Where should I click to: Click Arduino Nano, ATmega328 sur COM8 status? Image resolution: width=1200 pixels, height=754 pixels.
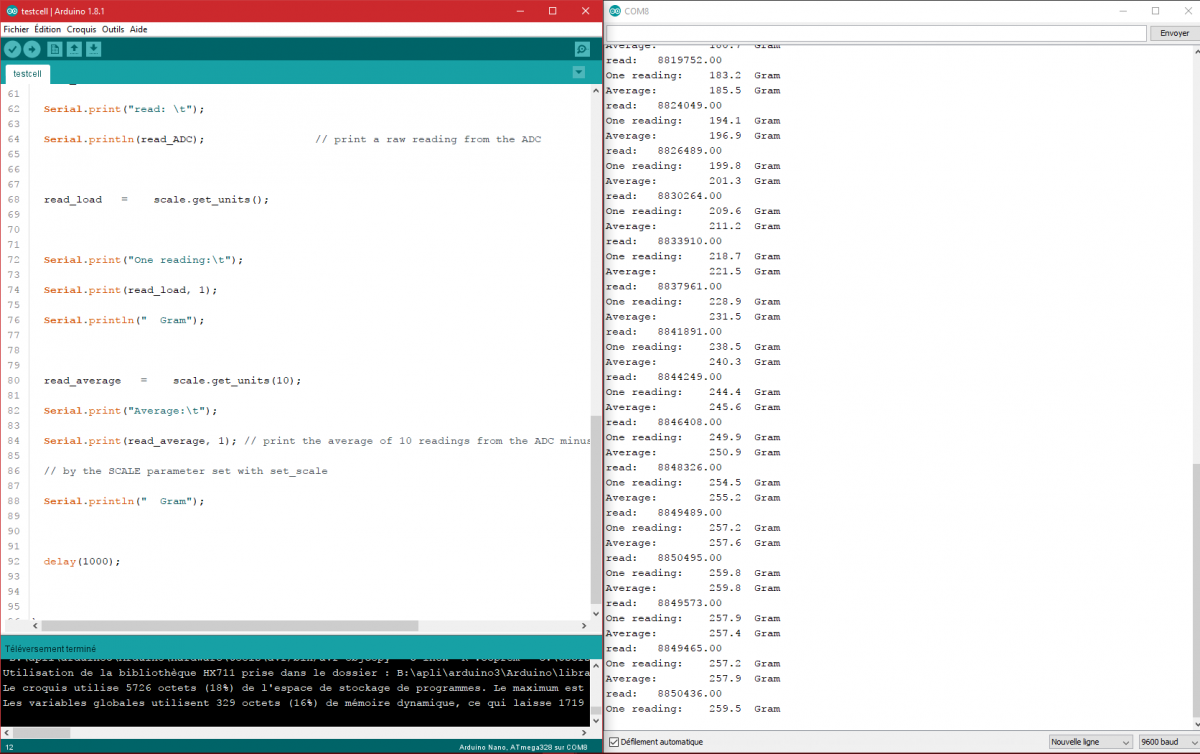pyautogui.click(x=523, y=748)
